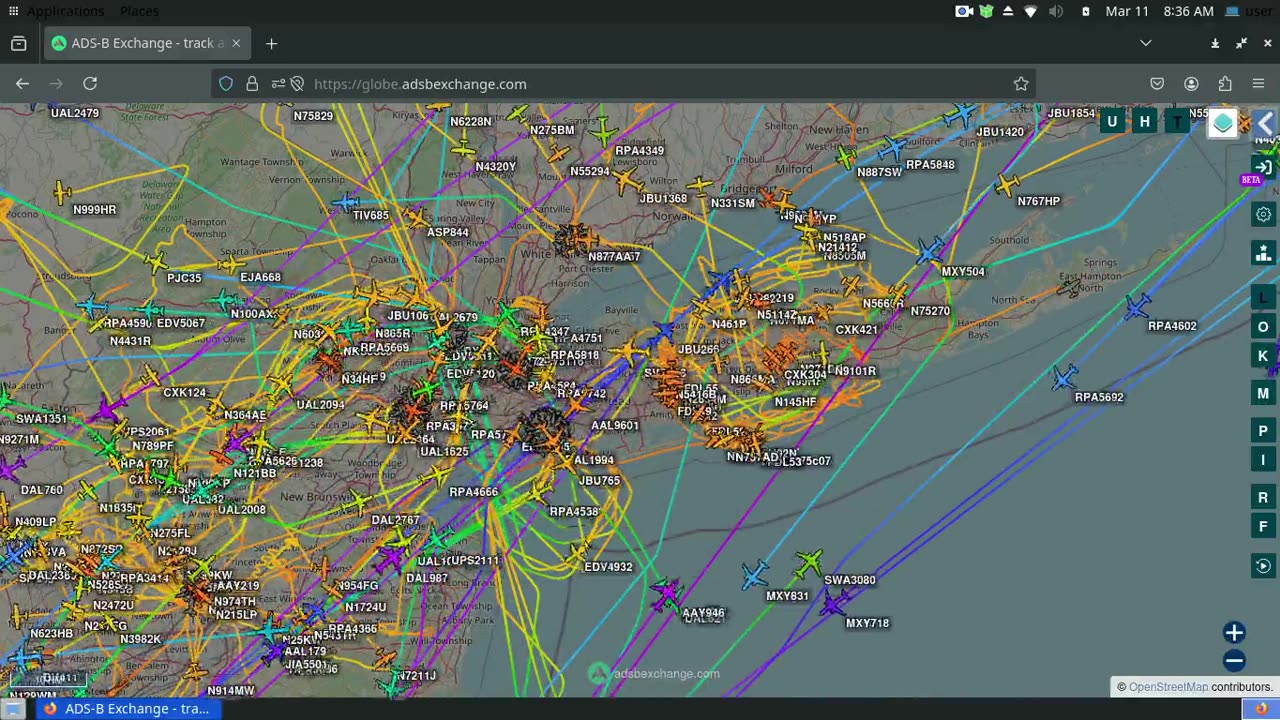Toggle the K map option button
Screen dimensions: 1280x720
click(1263, 356)
